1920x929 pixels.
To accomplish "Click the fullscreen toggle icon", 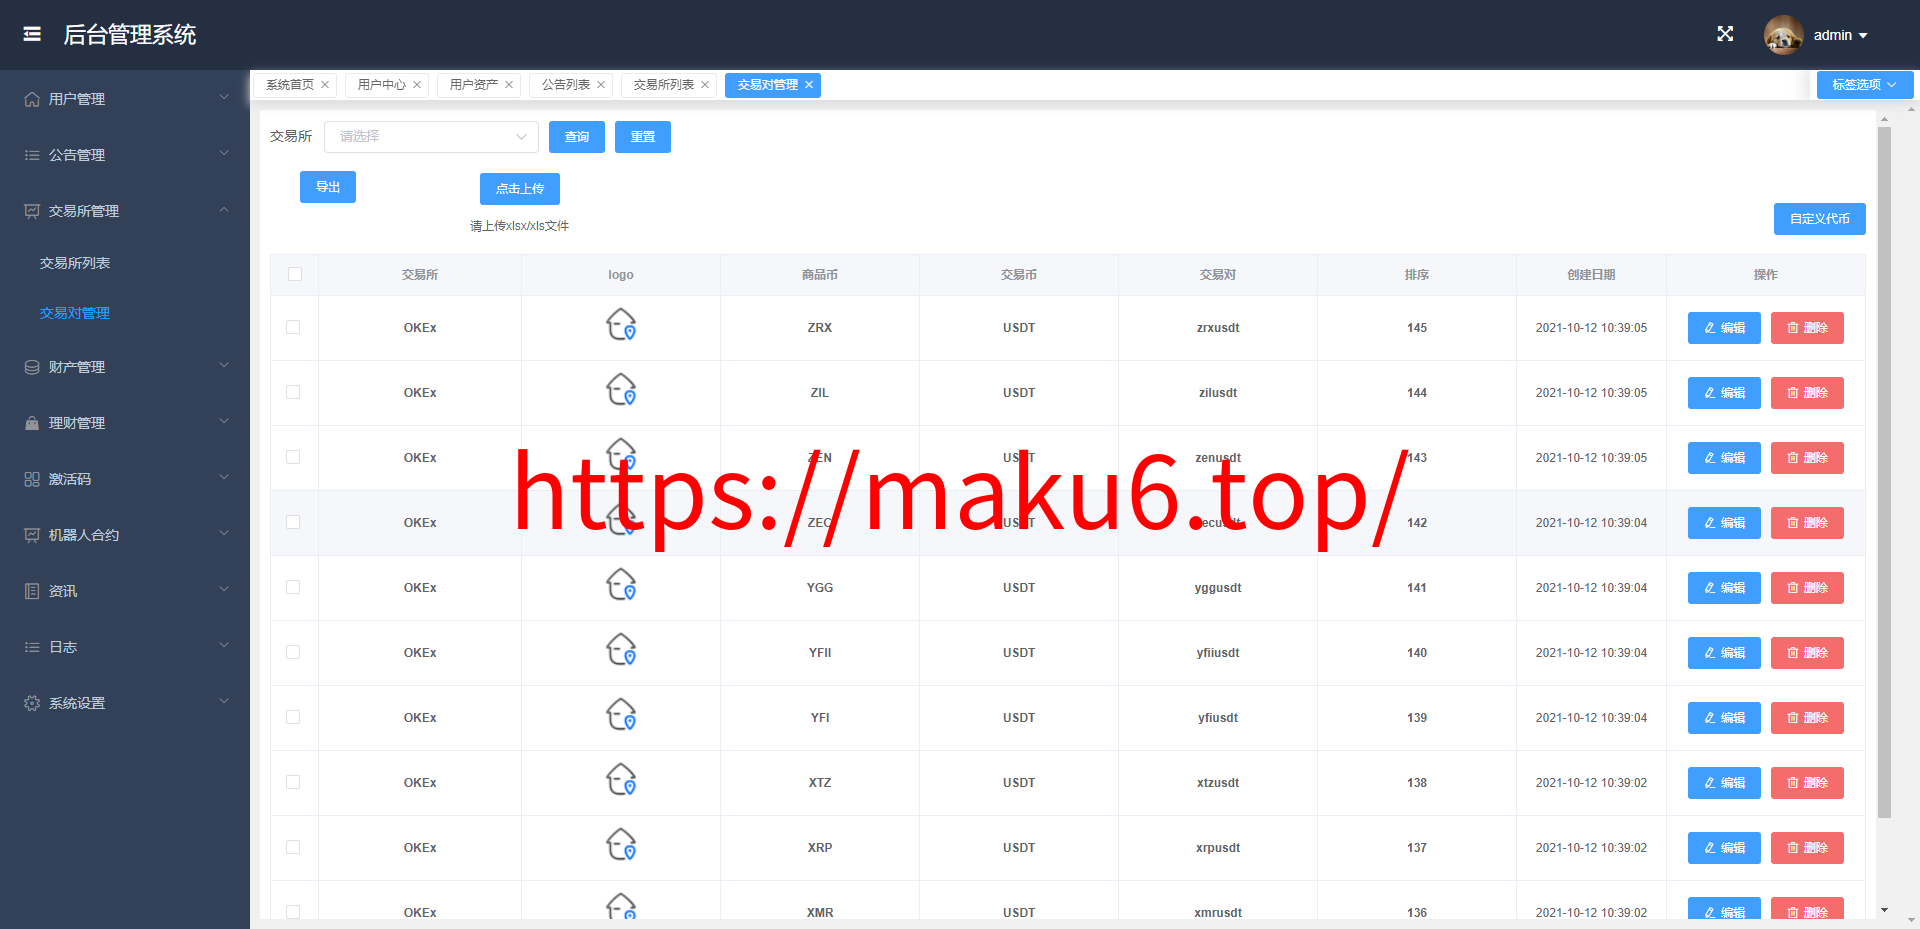I will [x=1725, y=34].
